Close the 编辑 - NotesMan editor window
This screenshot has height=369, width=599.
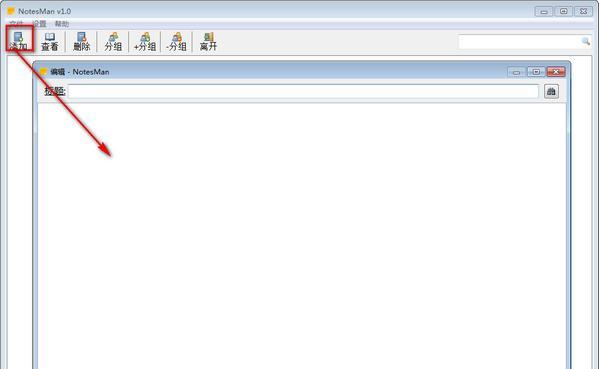pyautogui.click(x=556, y=71)
